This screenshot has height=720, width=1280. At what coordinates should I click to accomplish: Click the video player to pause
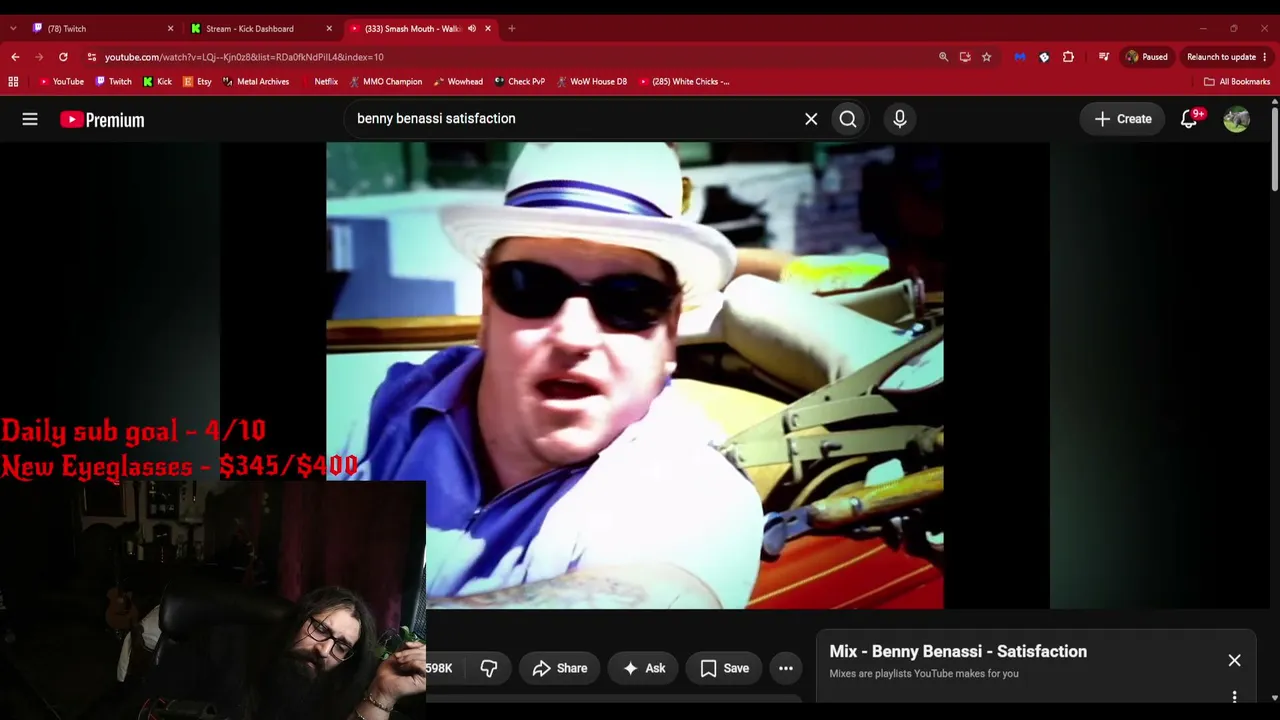(634, 375)
